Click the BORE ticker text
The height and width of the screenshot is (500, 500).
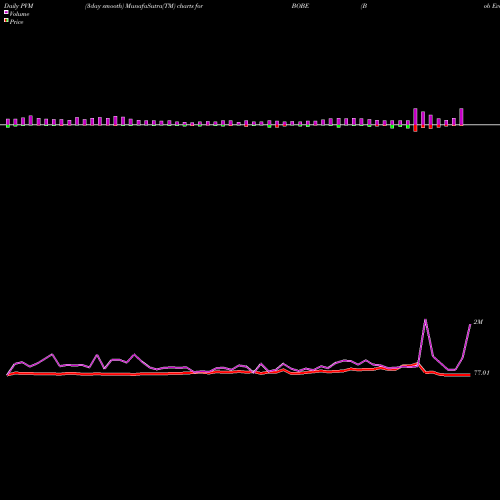click(x=300, y=6)
